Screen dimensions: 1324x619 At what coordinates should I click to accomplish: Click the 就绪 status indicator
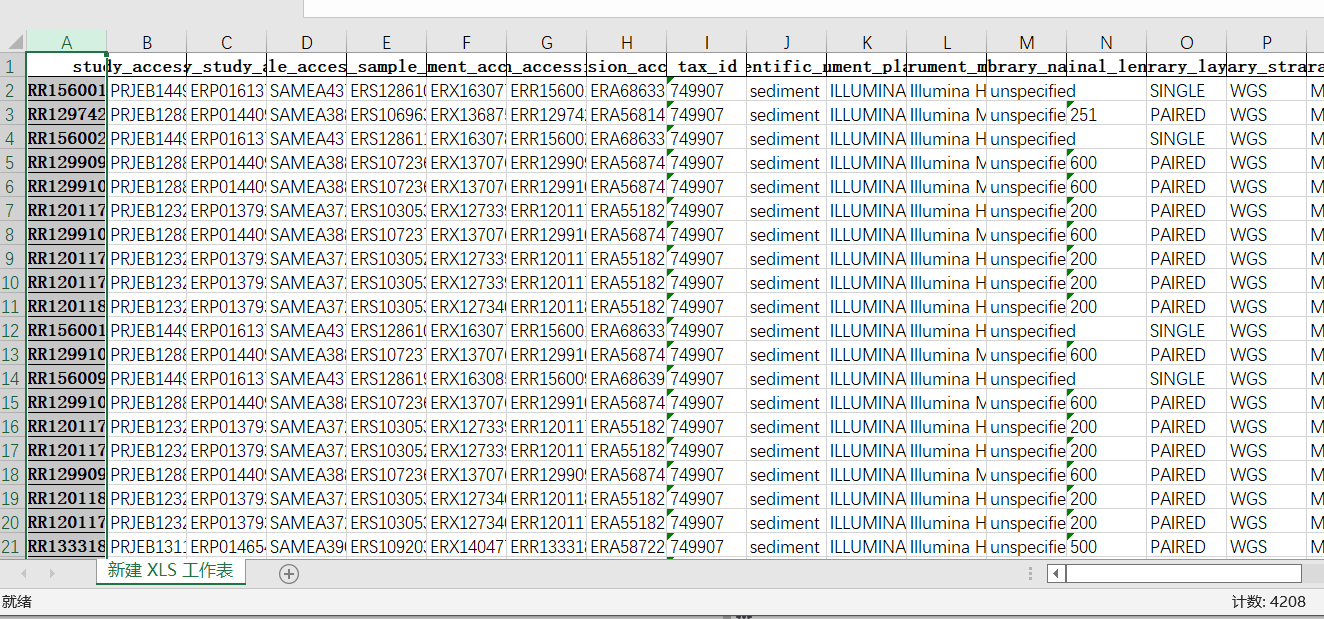pyautogui.click(x=16, y=602)
